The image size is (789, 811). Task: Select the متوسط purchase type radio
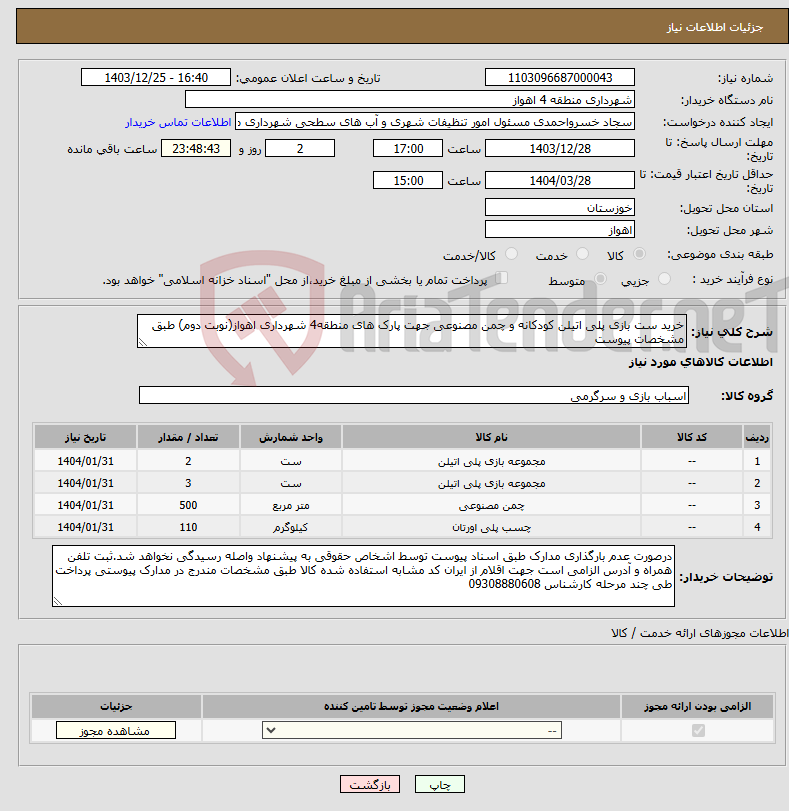(x=600, y=279)
